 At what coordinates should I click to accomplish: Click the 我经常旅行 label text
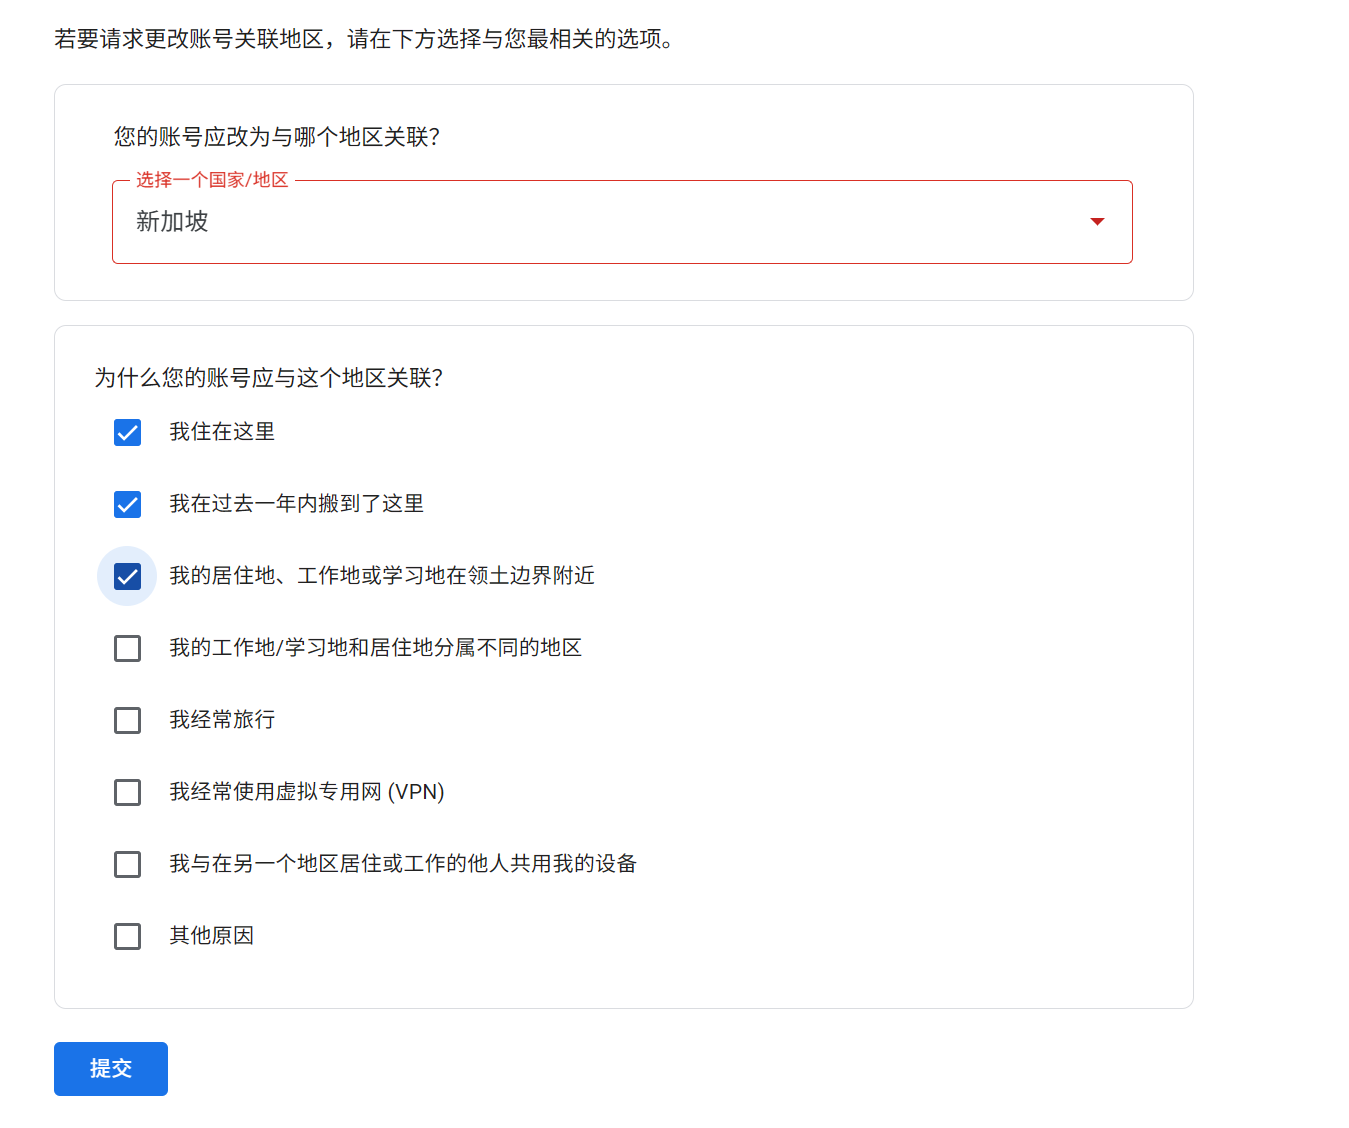[x=222, y=720]
